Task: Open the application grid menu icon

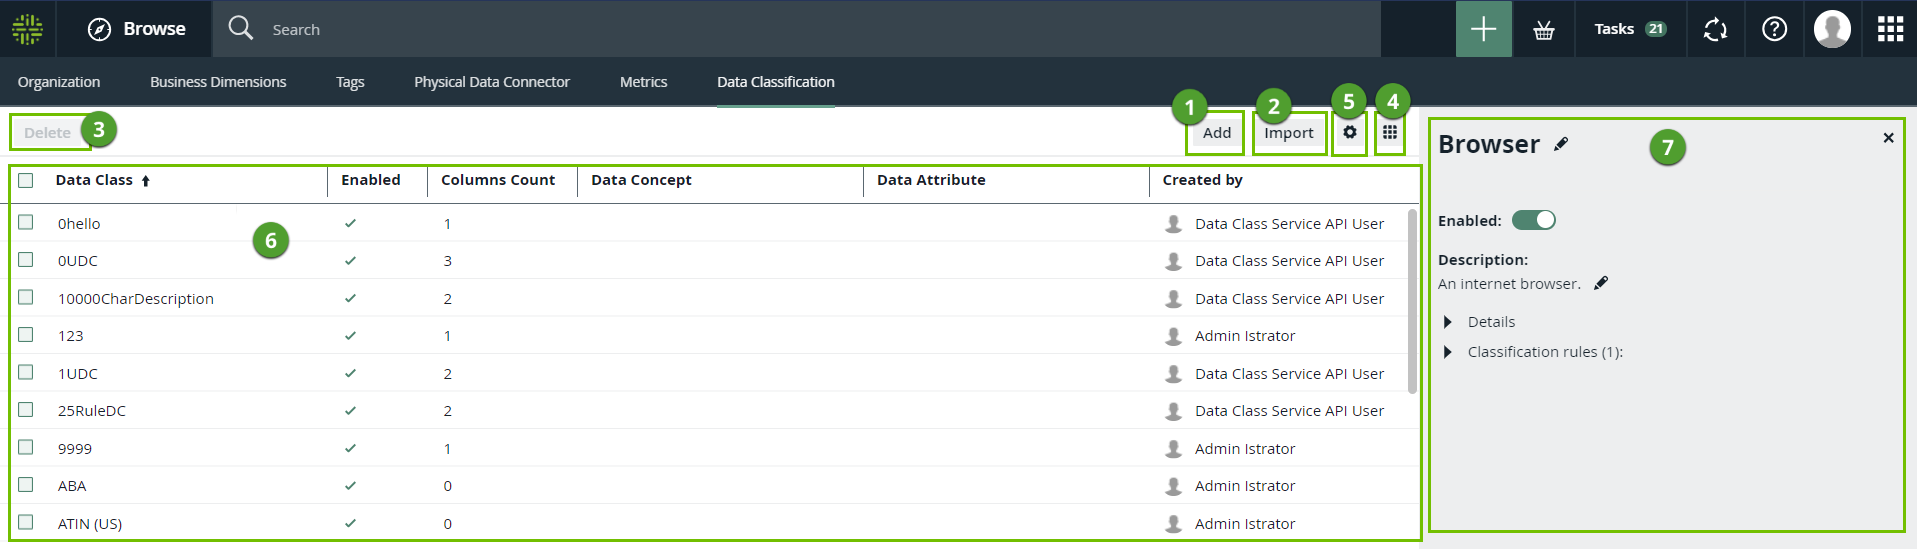Action: [x=1890, y=30]
